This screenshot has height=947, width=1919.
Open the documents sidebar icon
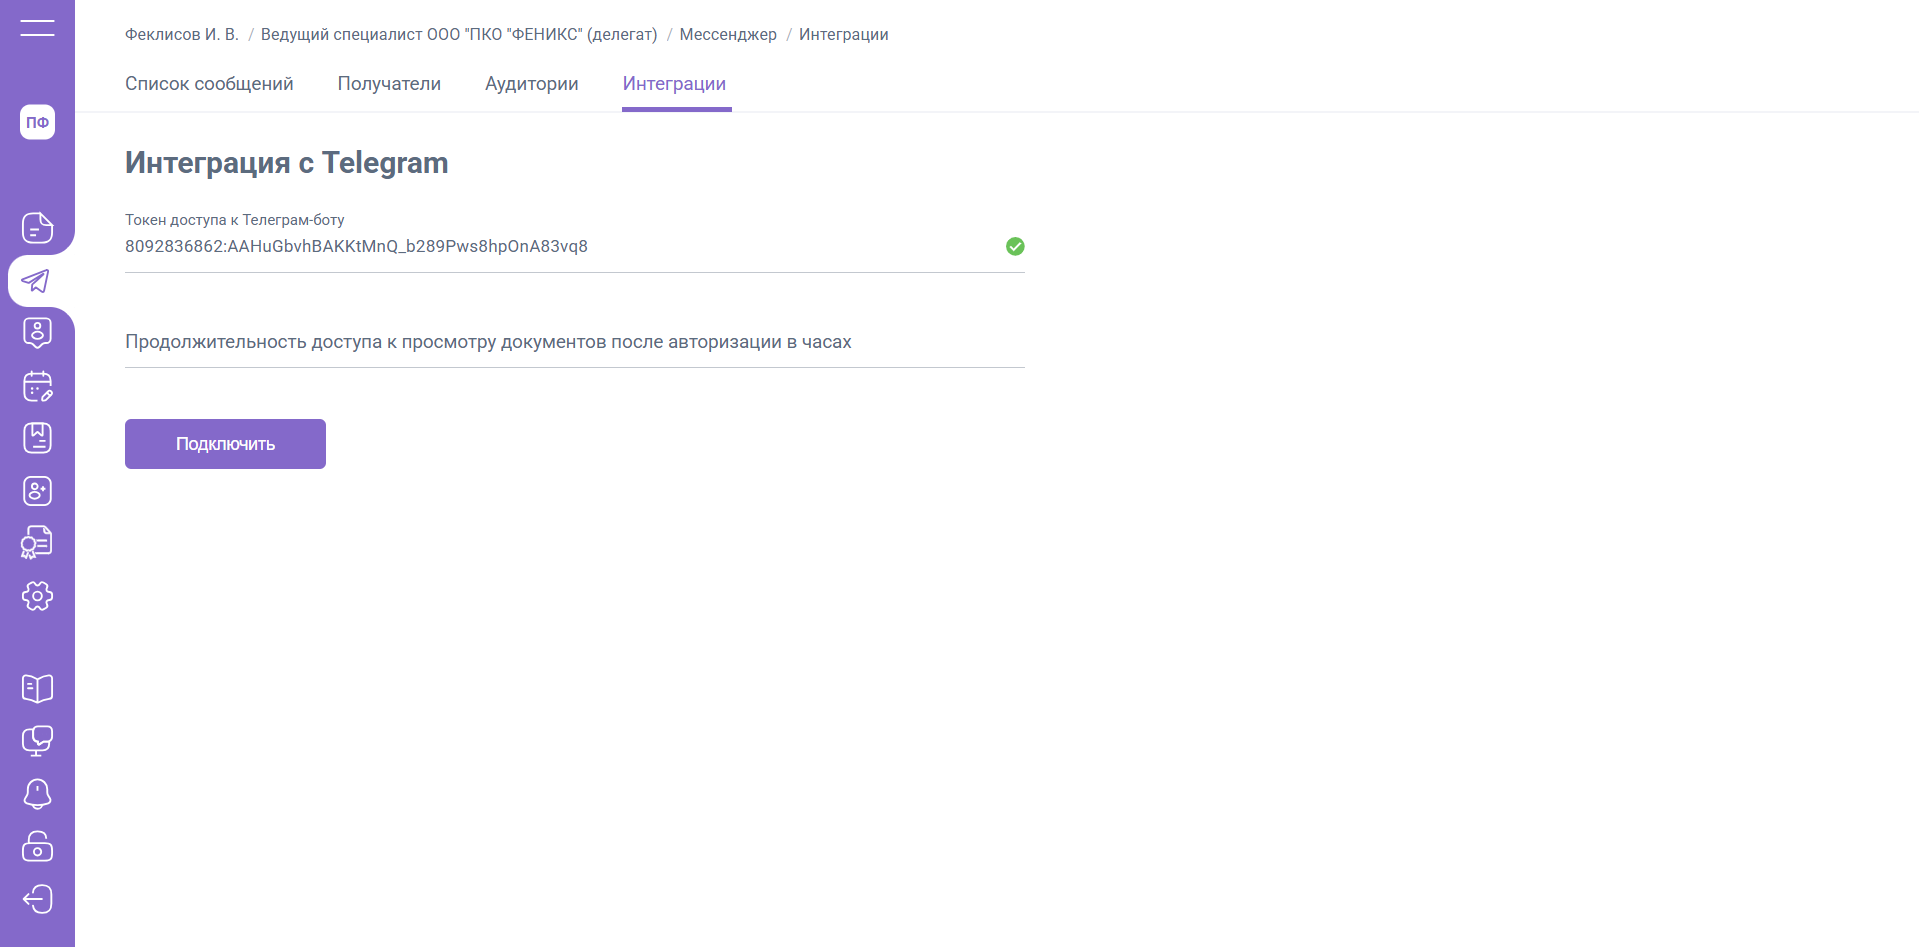tap(37, 228)
